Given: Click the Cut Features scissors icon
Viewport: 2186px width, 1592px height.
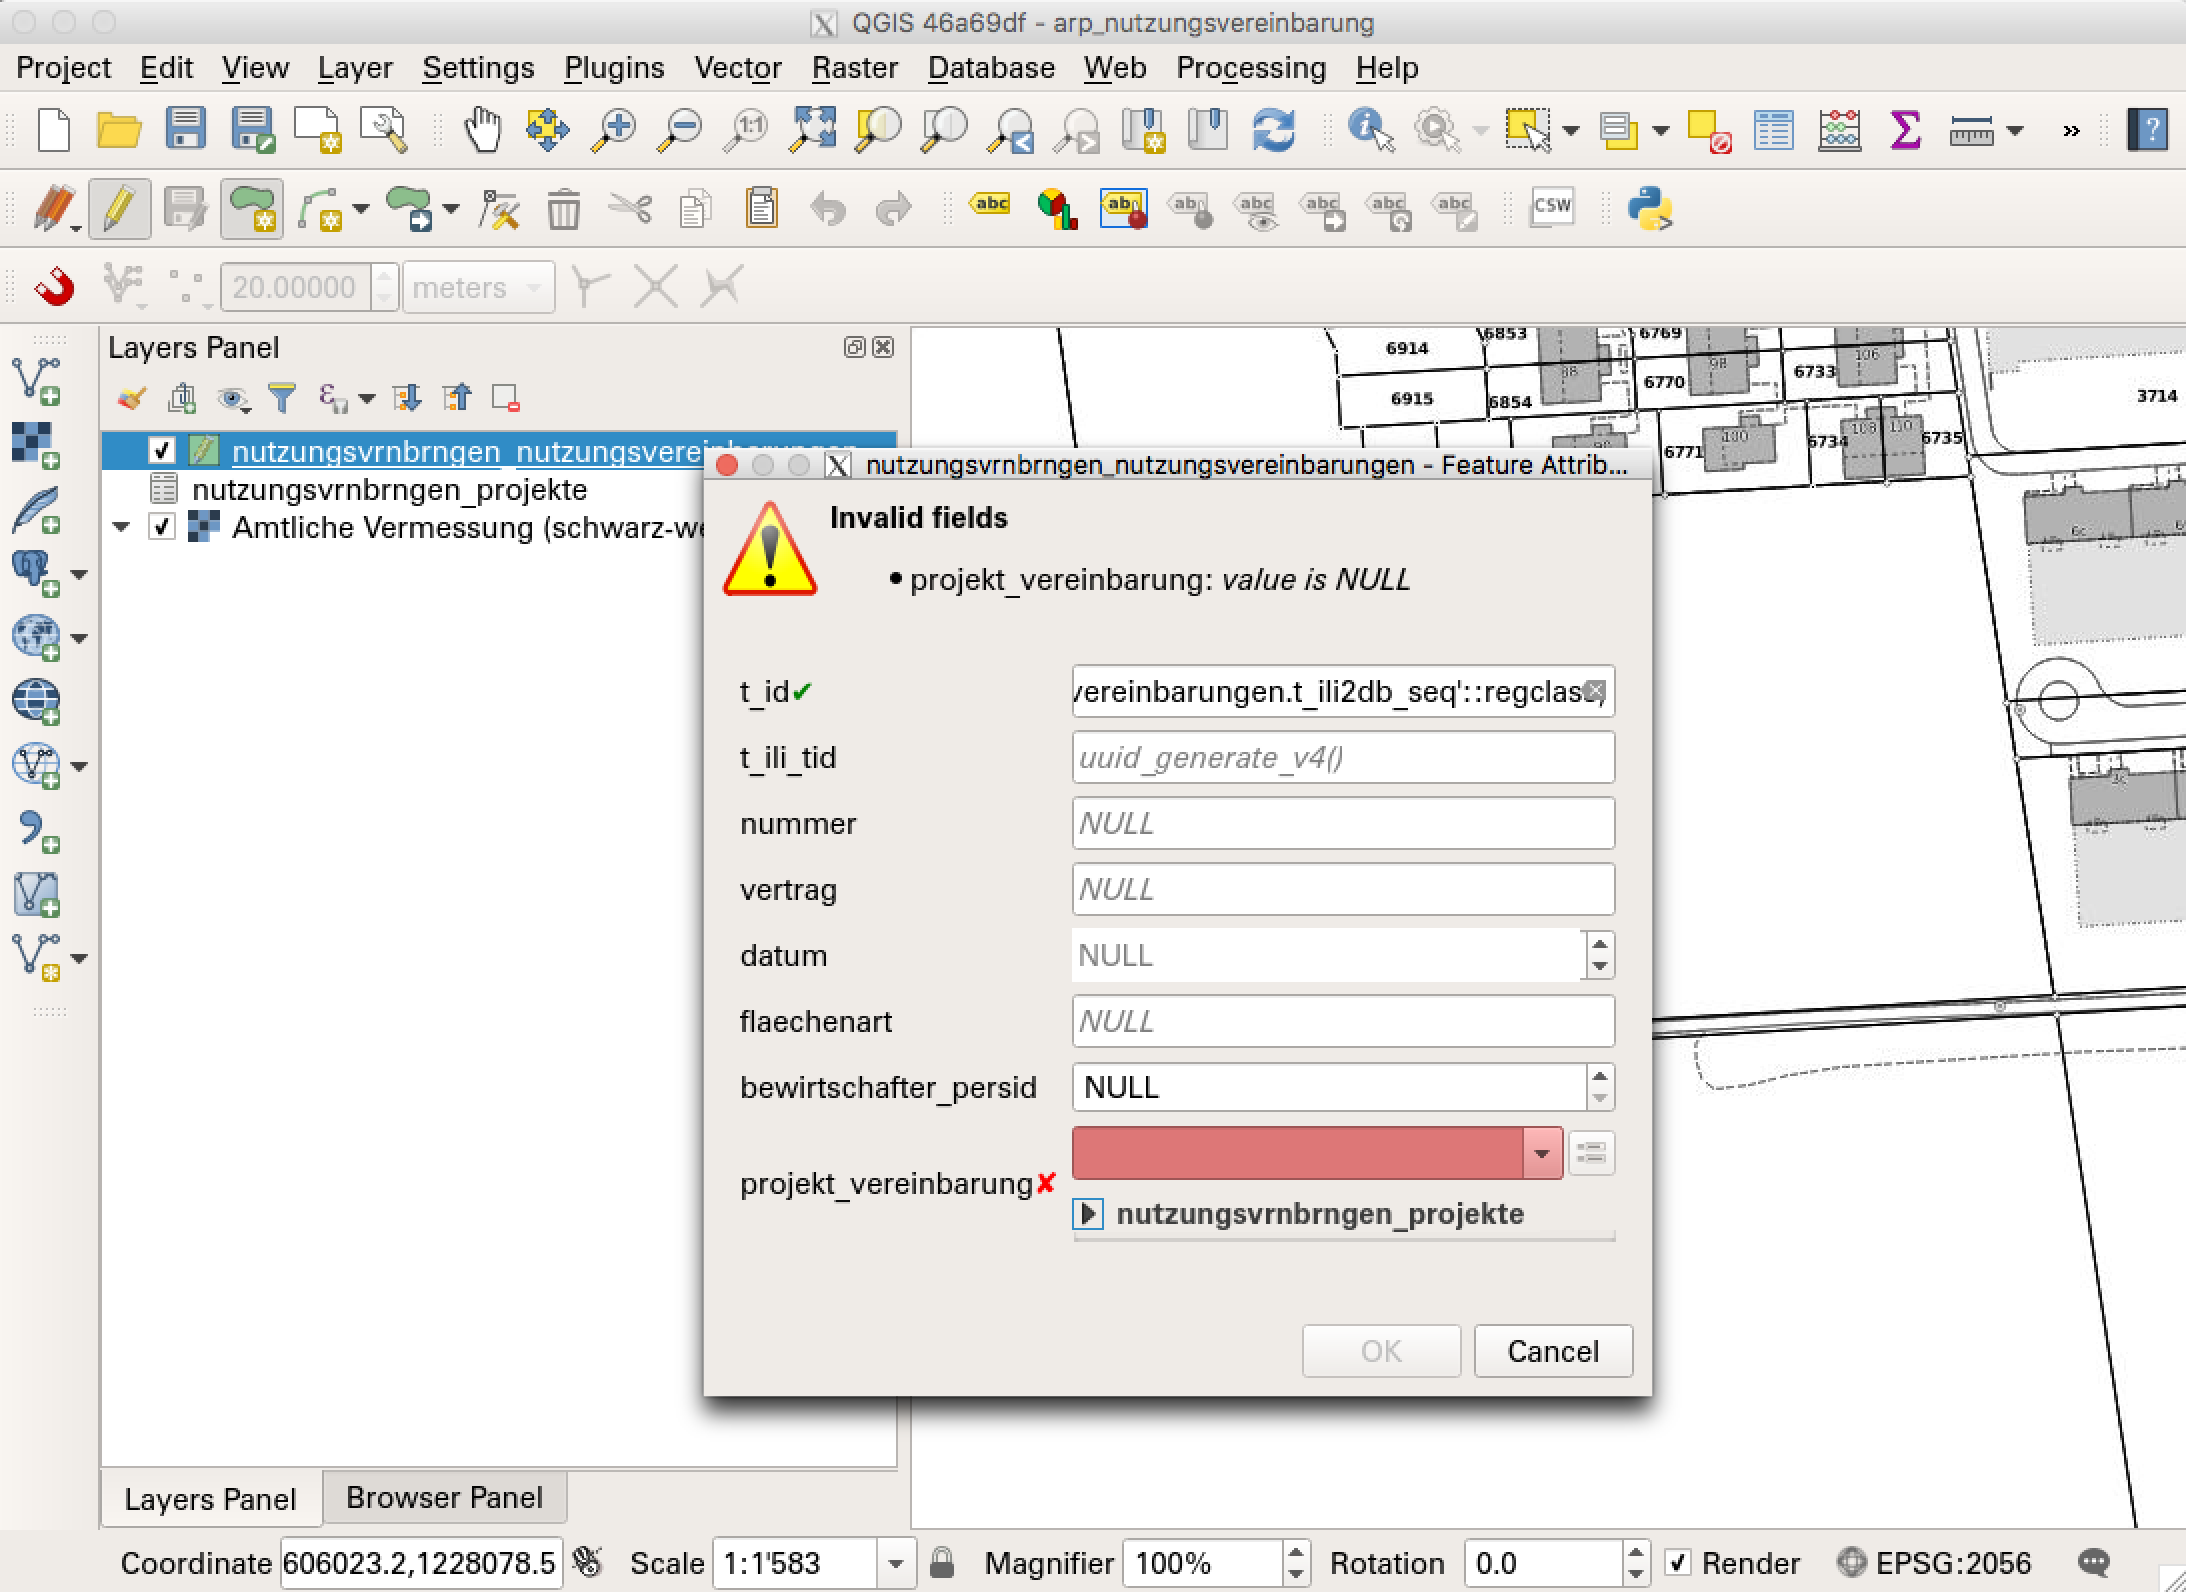Looking at the screenshot, I should pyautogui.click(x=630, y=209).
